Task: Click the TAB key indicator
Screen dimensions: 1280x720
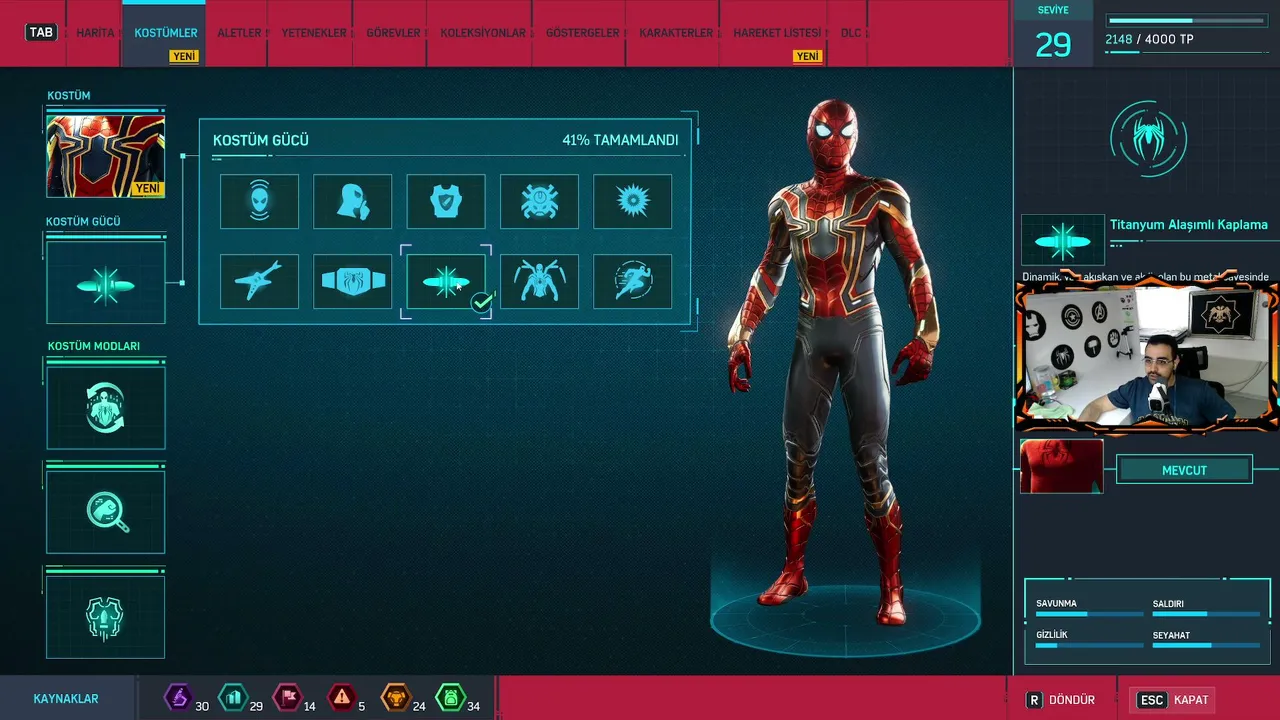Action: coord(41,32)
